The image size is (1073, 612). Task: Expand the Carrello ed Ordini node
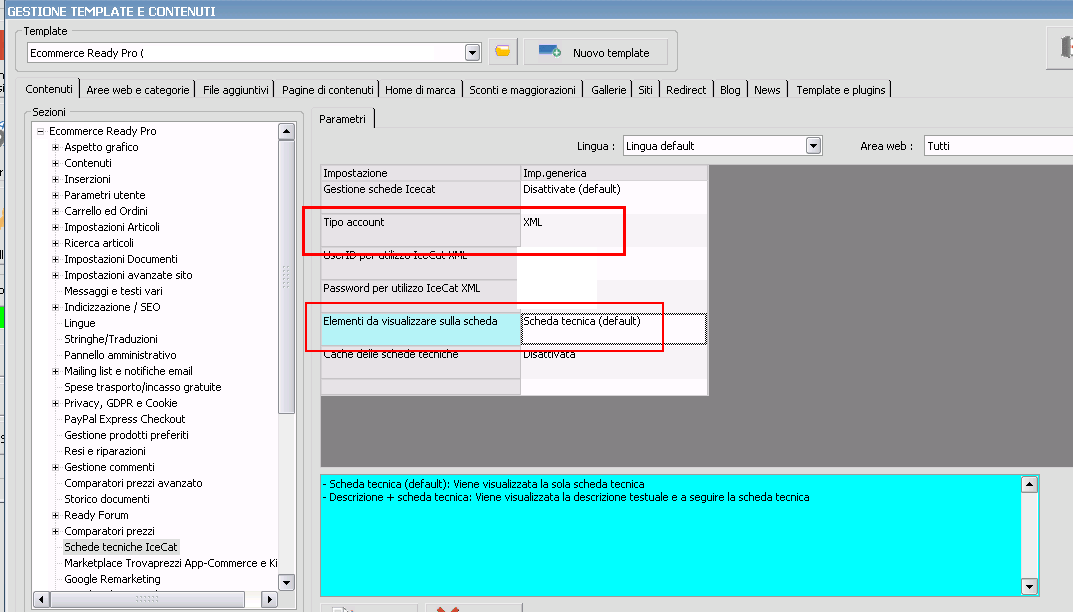click(55, 211)
